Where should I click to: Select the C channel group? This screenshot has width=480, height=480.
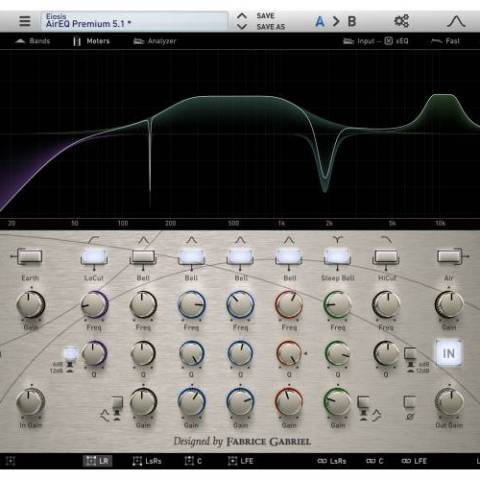(193, 461)
